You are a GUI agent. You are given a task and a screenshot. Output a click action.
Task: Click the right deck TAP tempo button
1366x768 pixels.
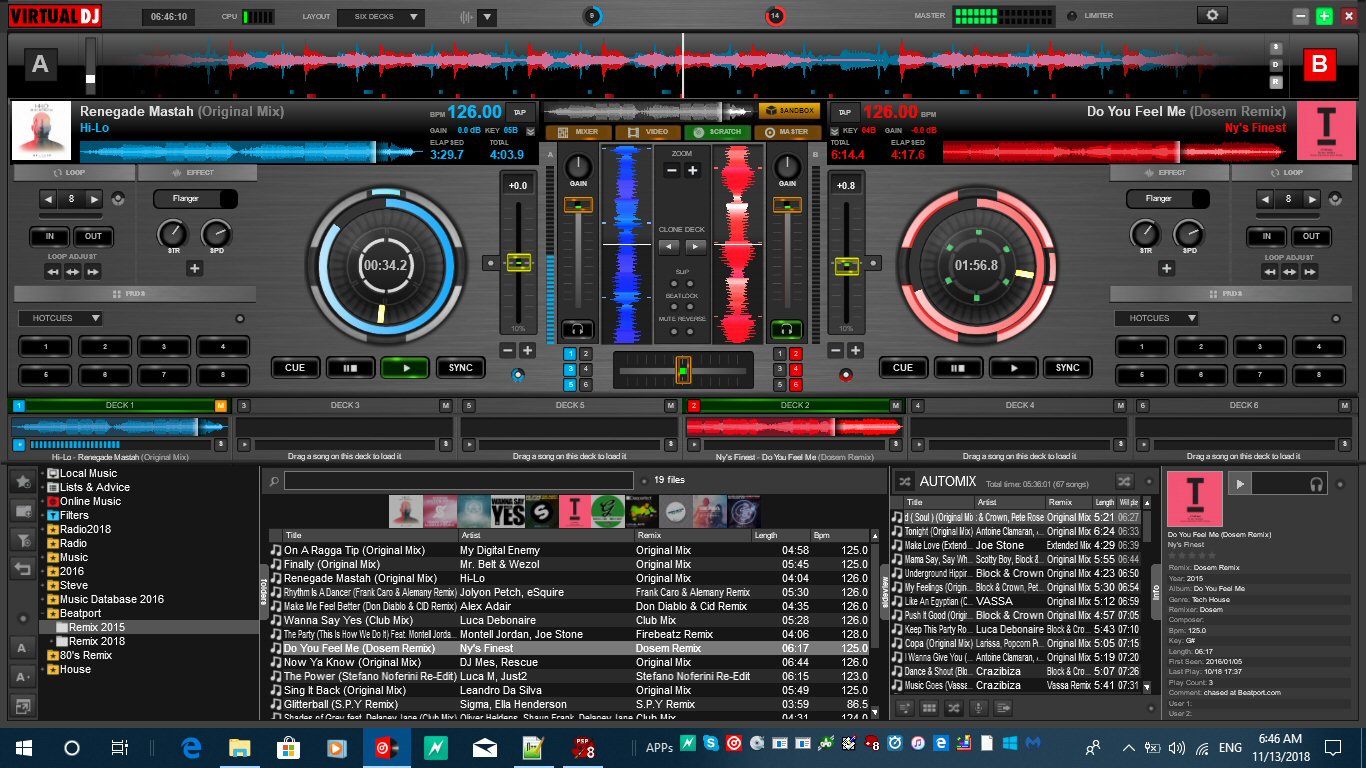click(845, 112)
